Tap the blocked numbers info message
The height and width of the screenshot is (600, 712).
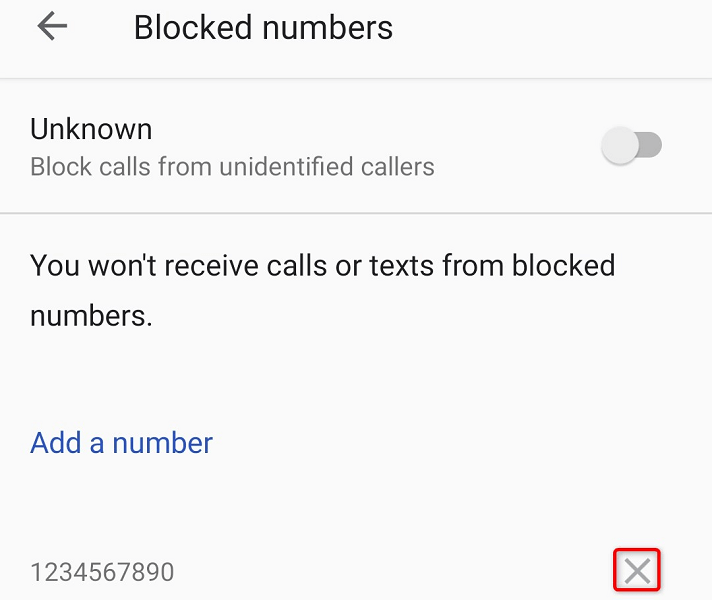[322, 290]
